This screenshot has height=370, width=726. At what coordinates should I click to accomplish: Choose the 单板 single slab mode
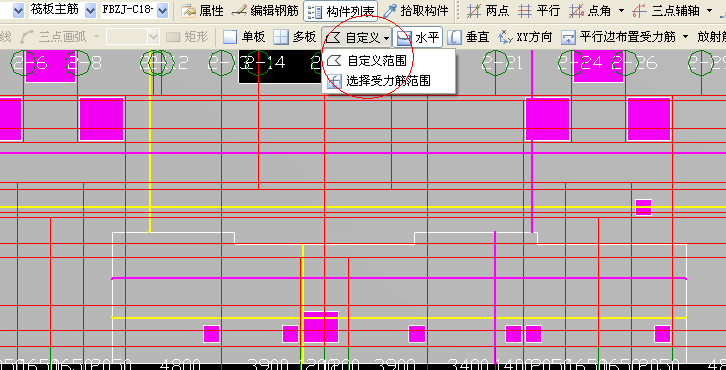[x=243, y=37]
